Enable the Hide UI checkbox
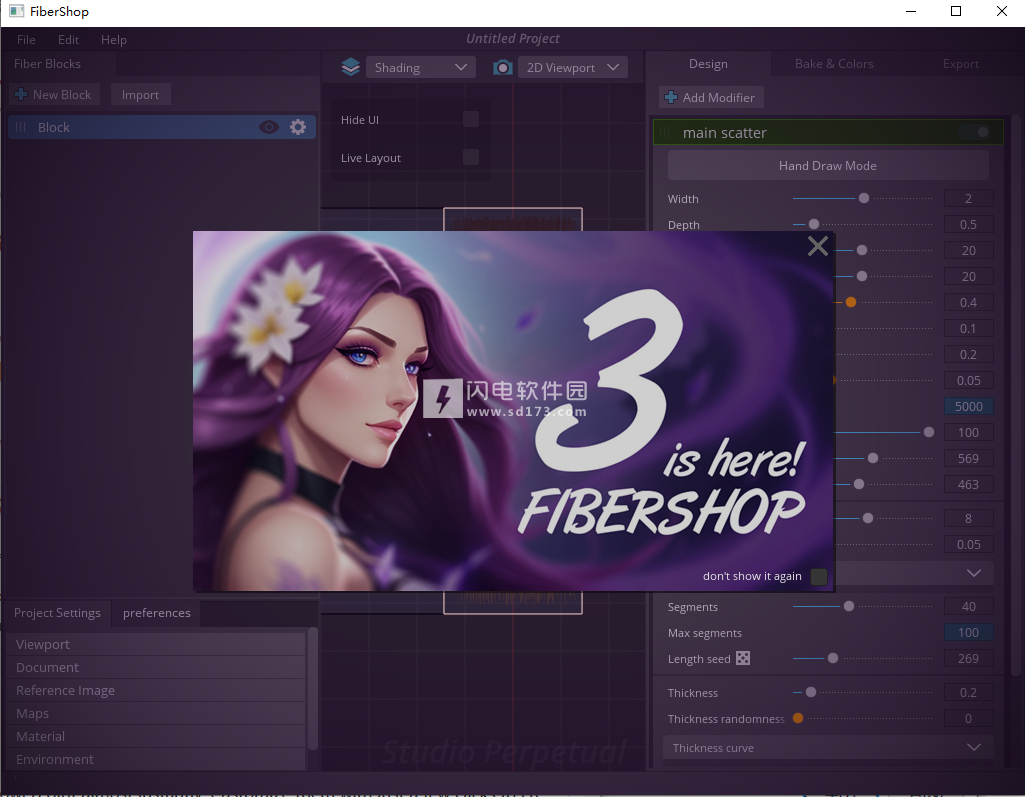The width and height of the screenshot is (1025, 797). pyautogui.click(x=471, y=119)
